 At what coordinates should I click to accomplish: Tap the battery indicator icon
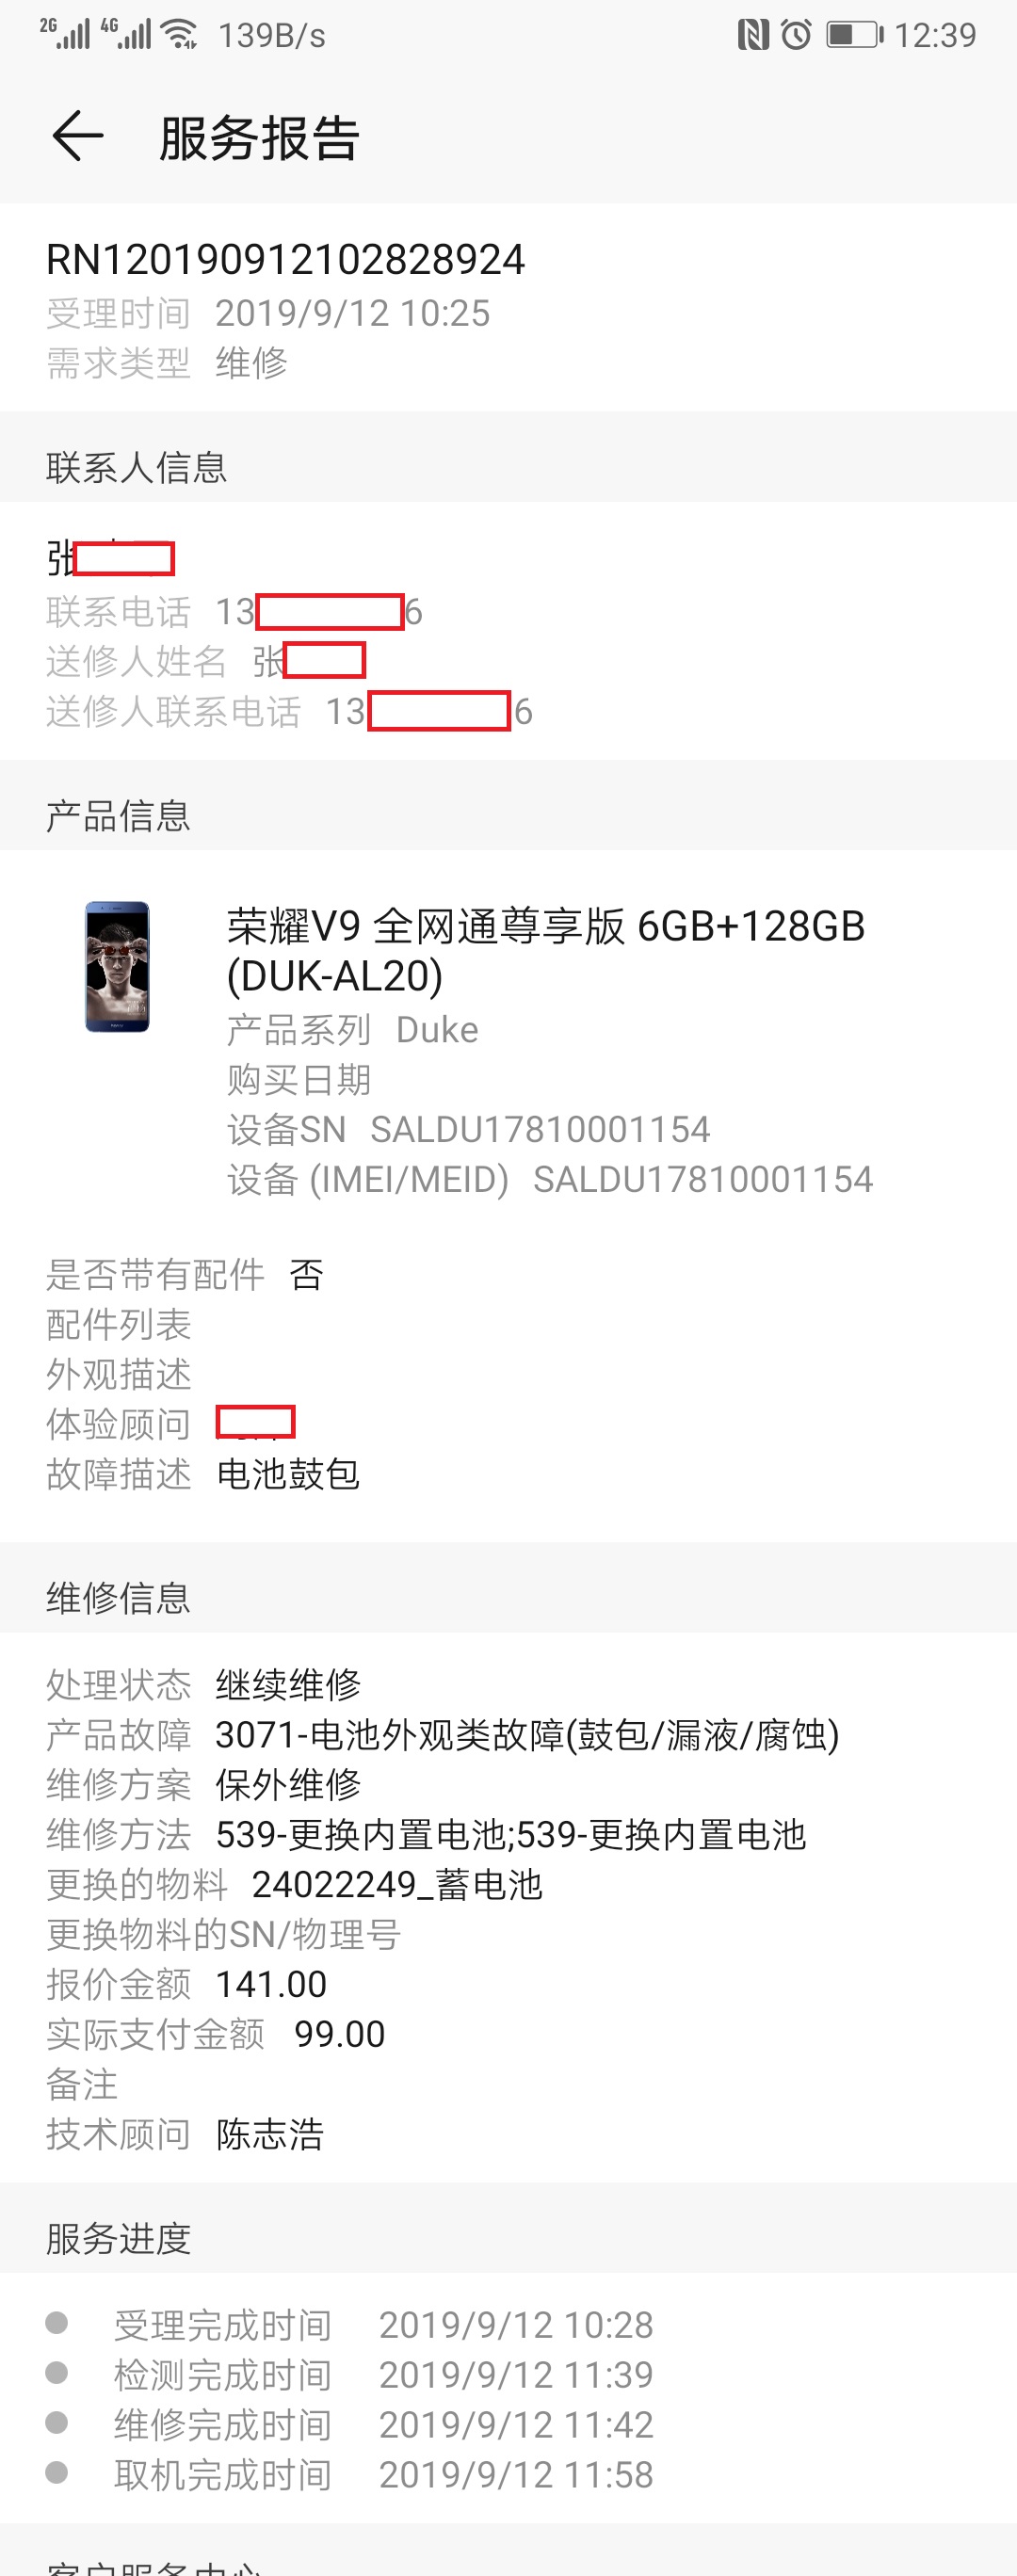coord(855,35)
